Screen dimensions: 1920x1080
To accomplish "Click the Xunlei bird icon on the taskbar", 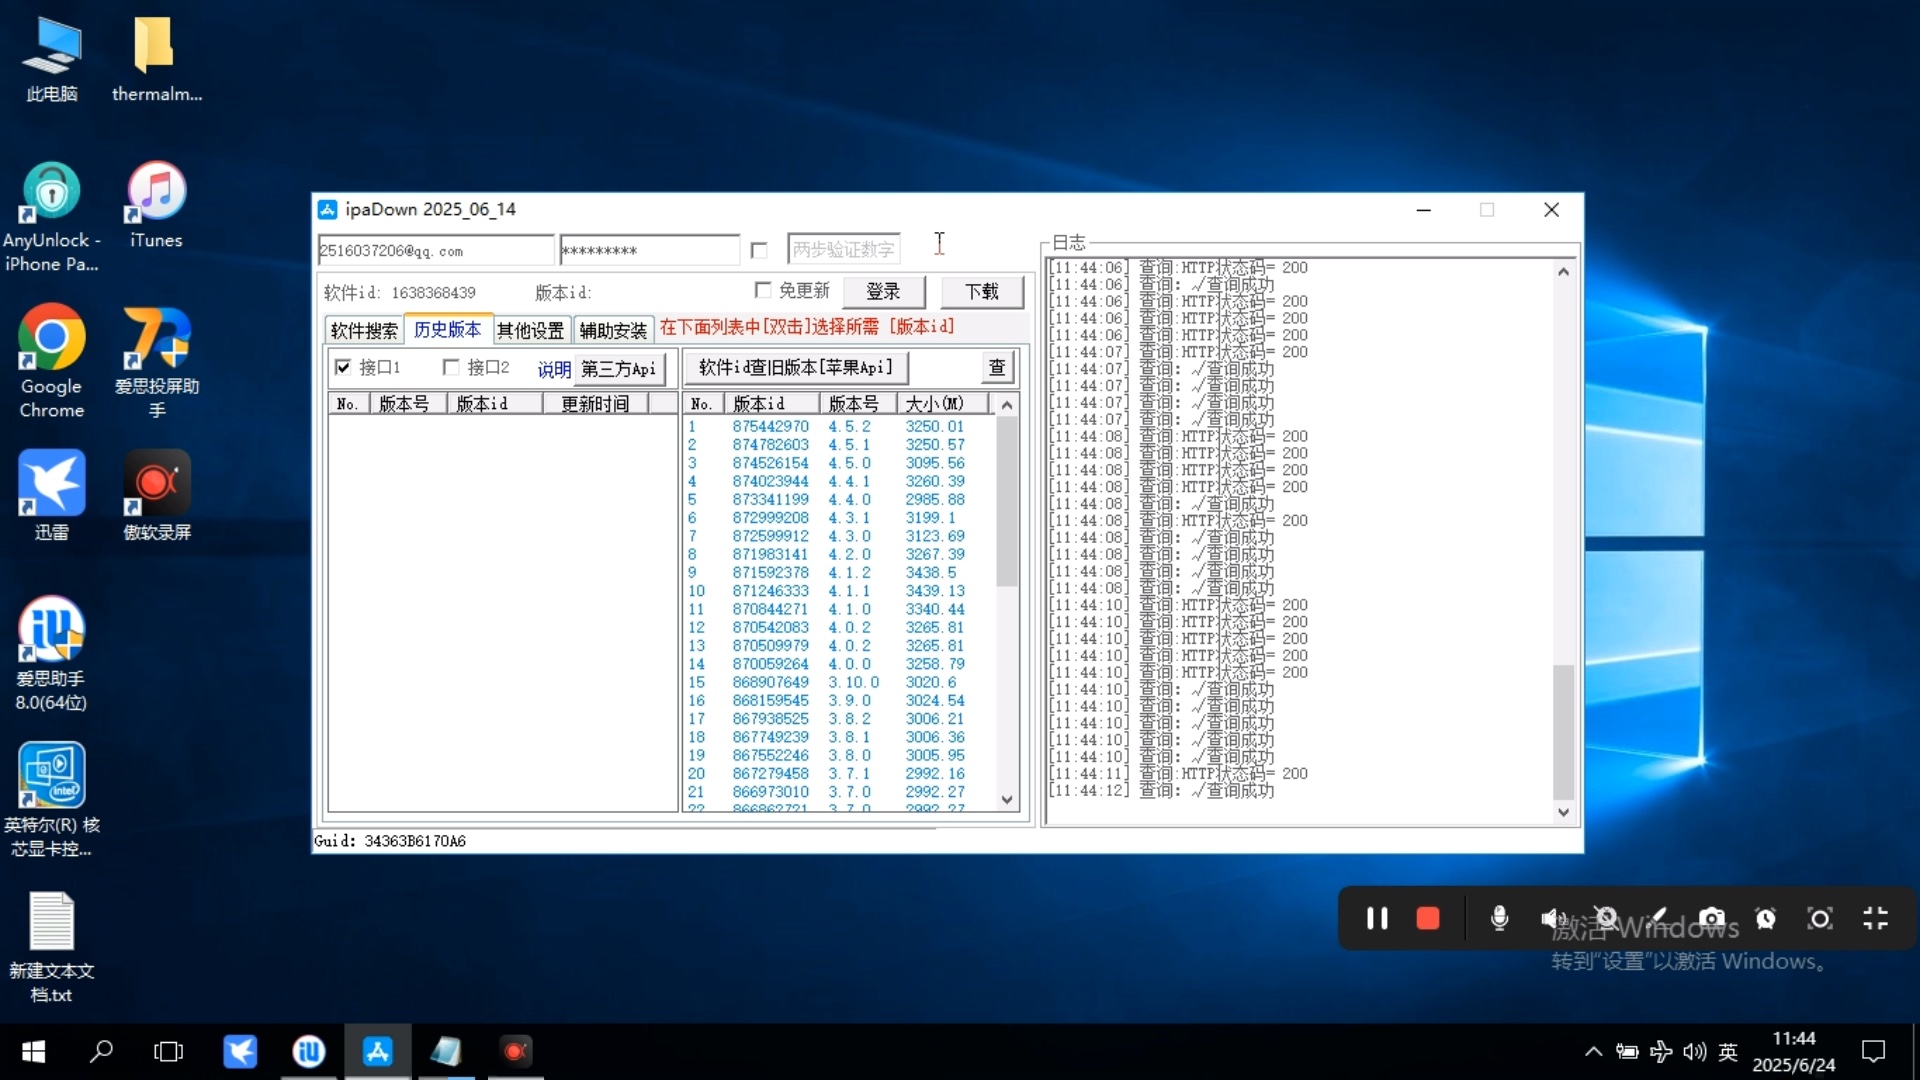I will pos(240,1051).
